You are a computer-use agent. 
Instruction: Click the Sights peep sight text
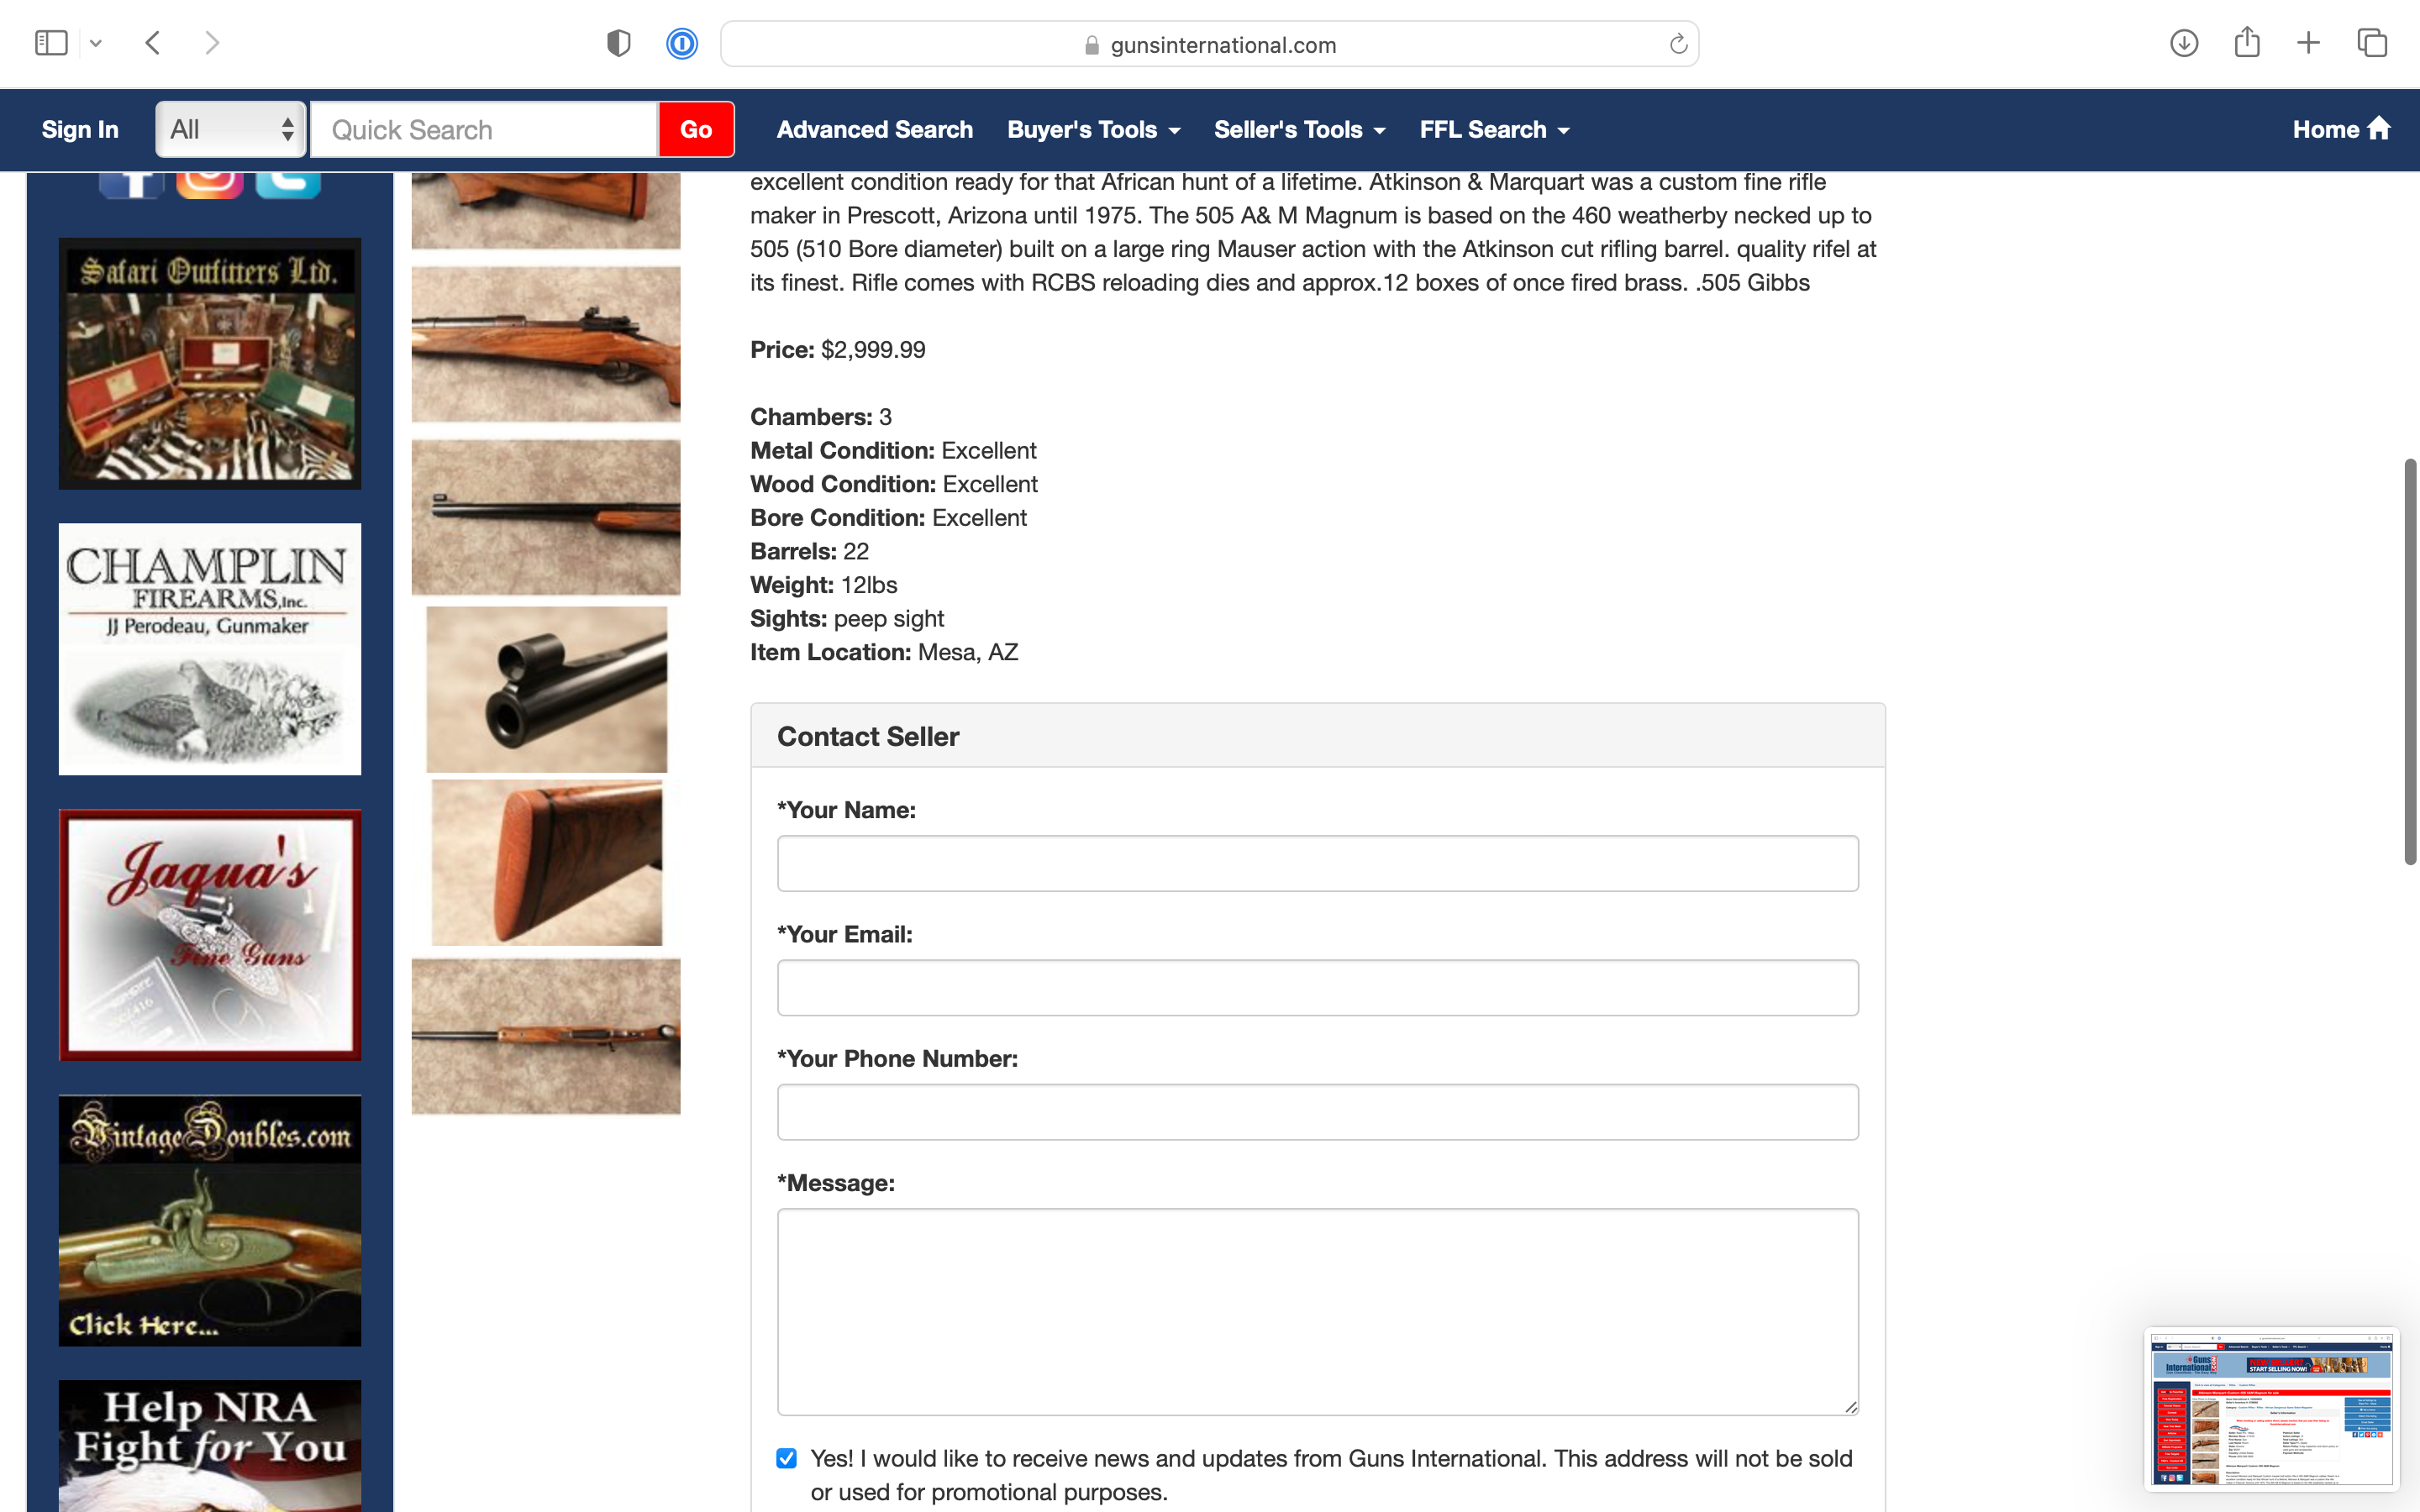pos(847,619)
